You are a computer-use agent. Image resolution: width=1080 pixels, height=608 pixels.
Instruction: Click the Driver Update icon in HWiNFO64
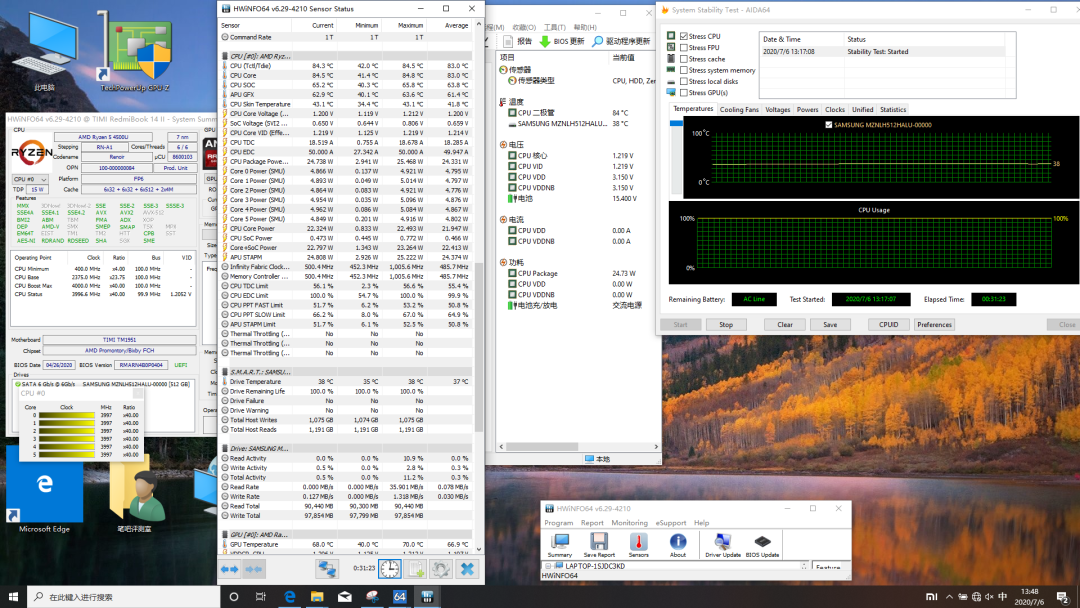[723, 545]
